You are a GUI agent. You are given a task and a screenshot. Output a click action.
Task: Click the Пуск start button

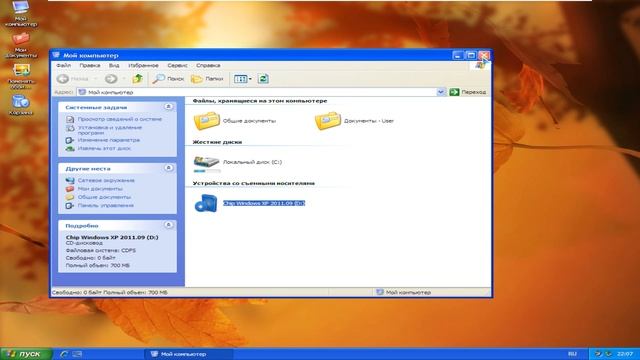point(26,354)
